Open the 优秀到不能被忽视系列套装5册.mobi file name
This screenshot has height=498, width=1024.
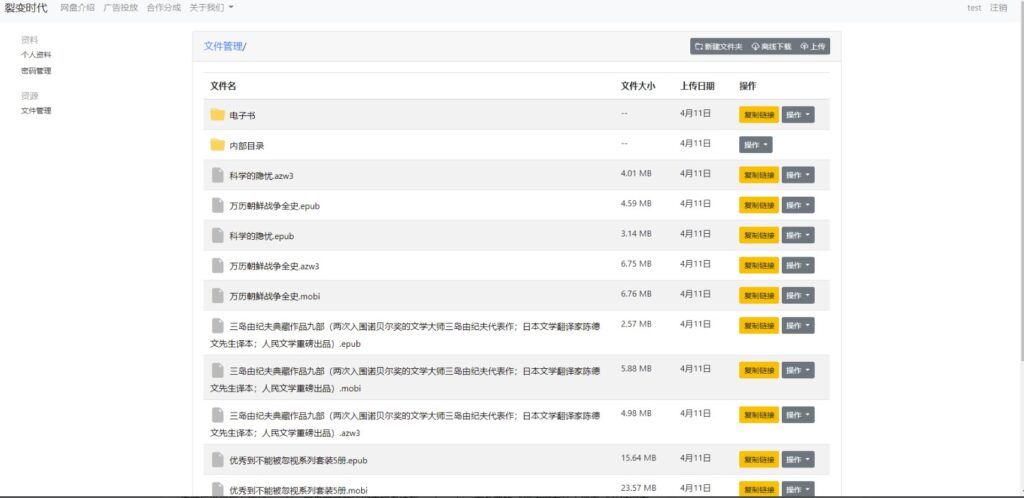(x=298, y=490)
